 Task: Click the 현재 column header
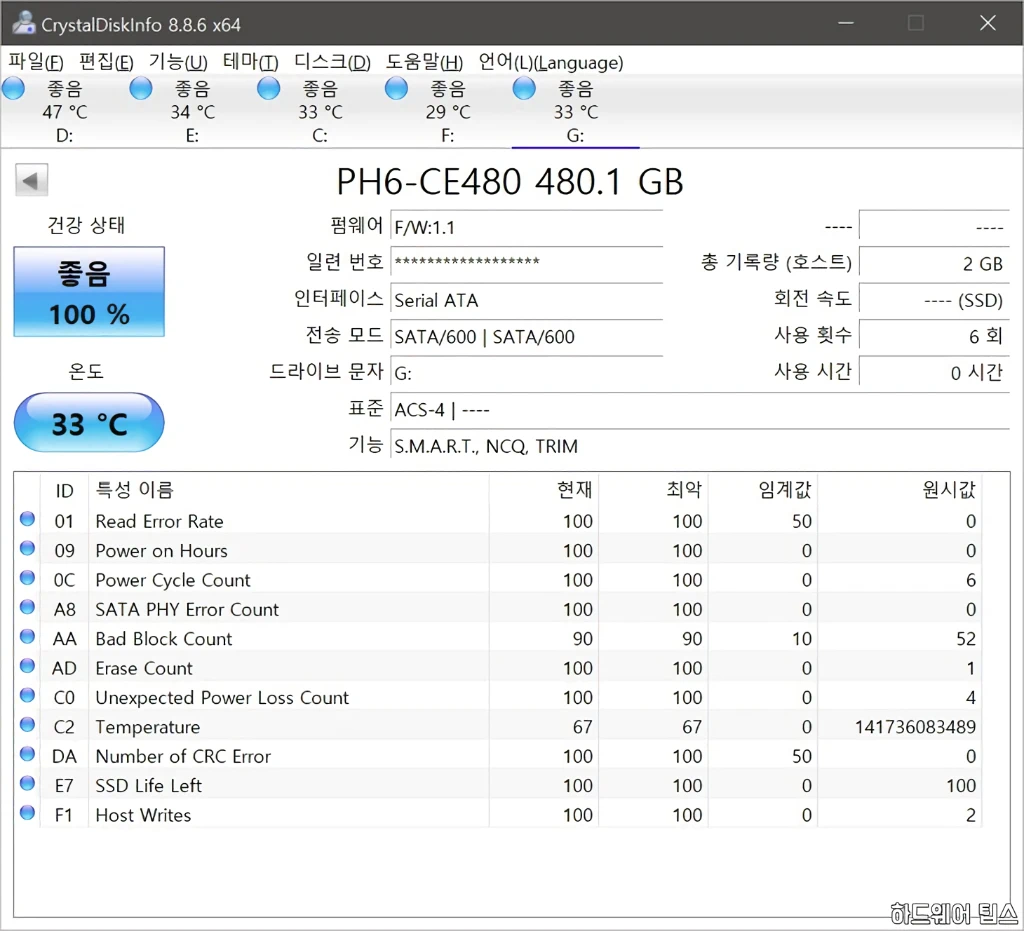click(x=543, y=490)
